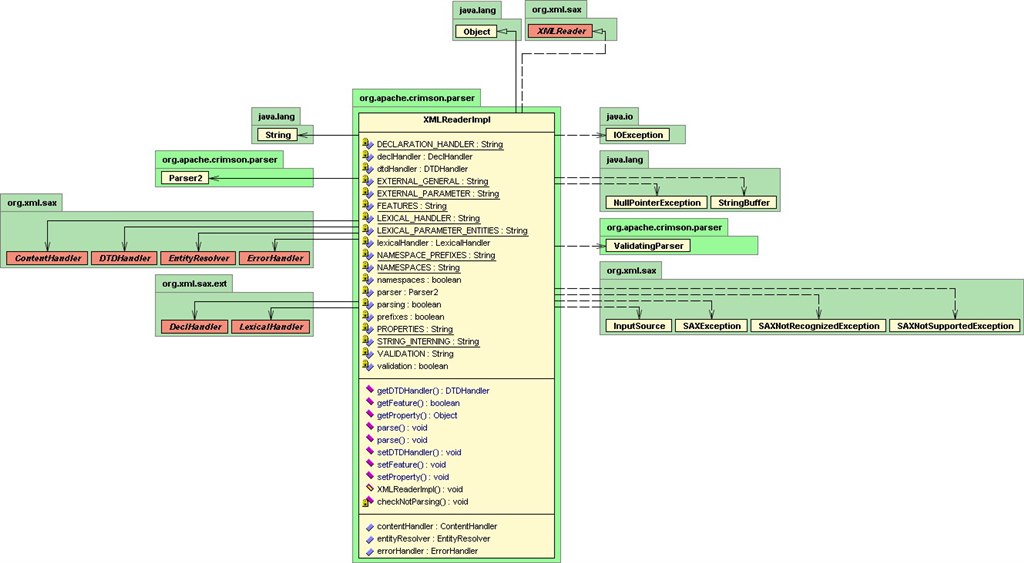The width and height of the screenshot is (1024, 563).
Task: Select the icon beside EXTERNAL_PARAMETER field
Action: tap(368, 193)
